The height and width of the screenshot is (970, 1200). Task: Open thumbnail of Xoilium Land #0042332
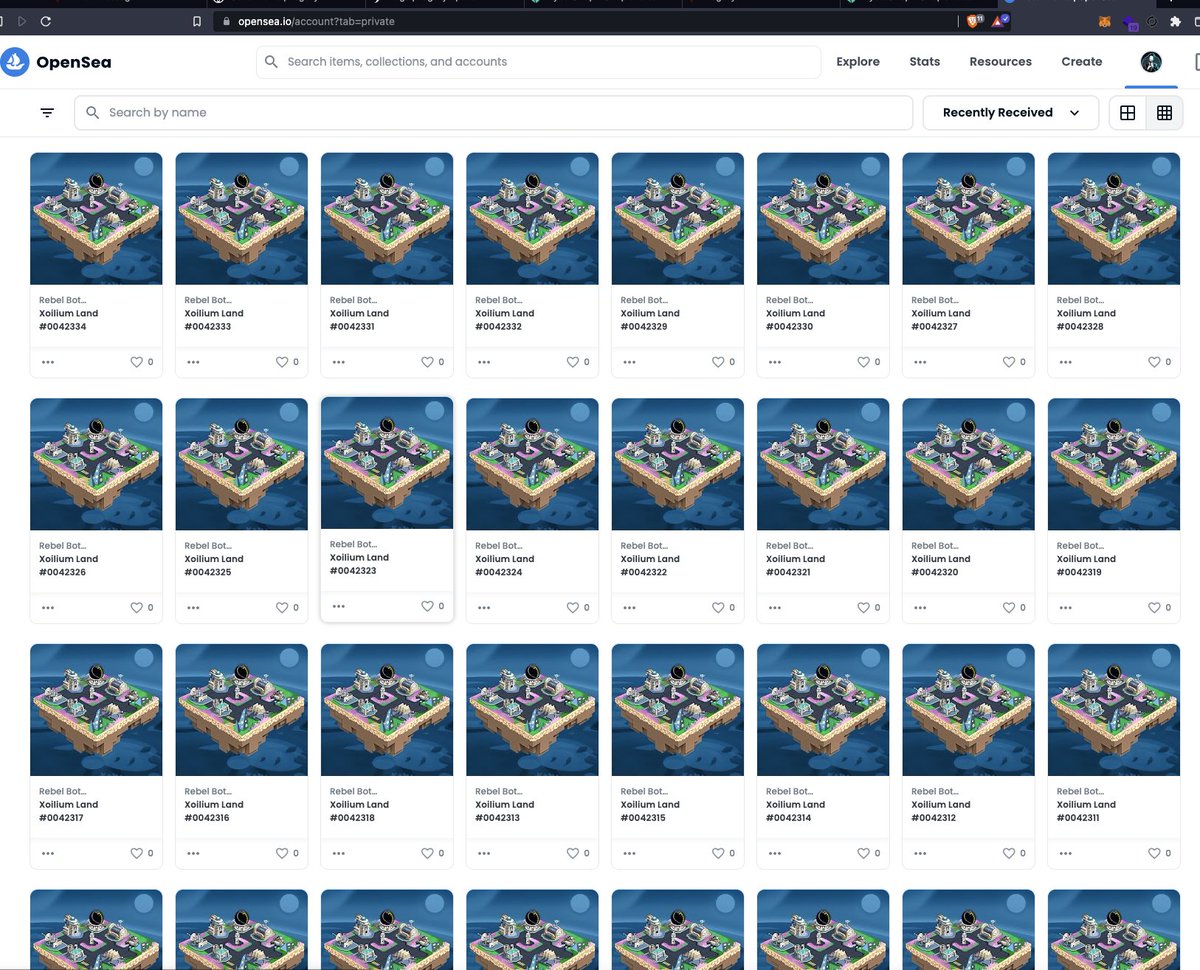pos(532,219)
